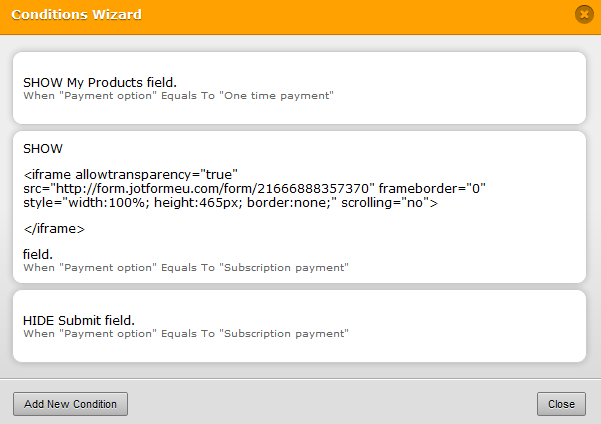Click the closing </iframe> tag text

pos(54,229)
